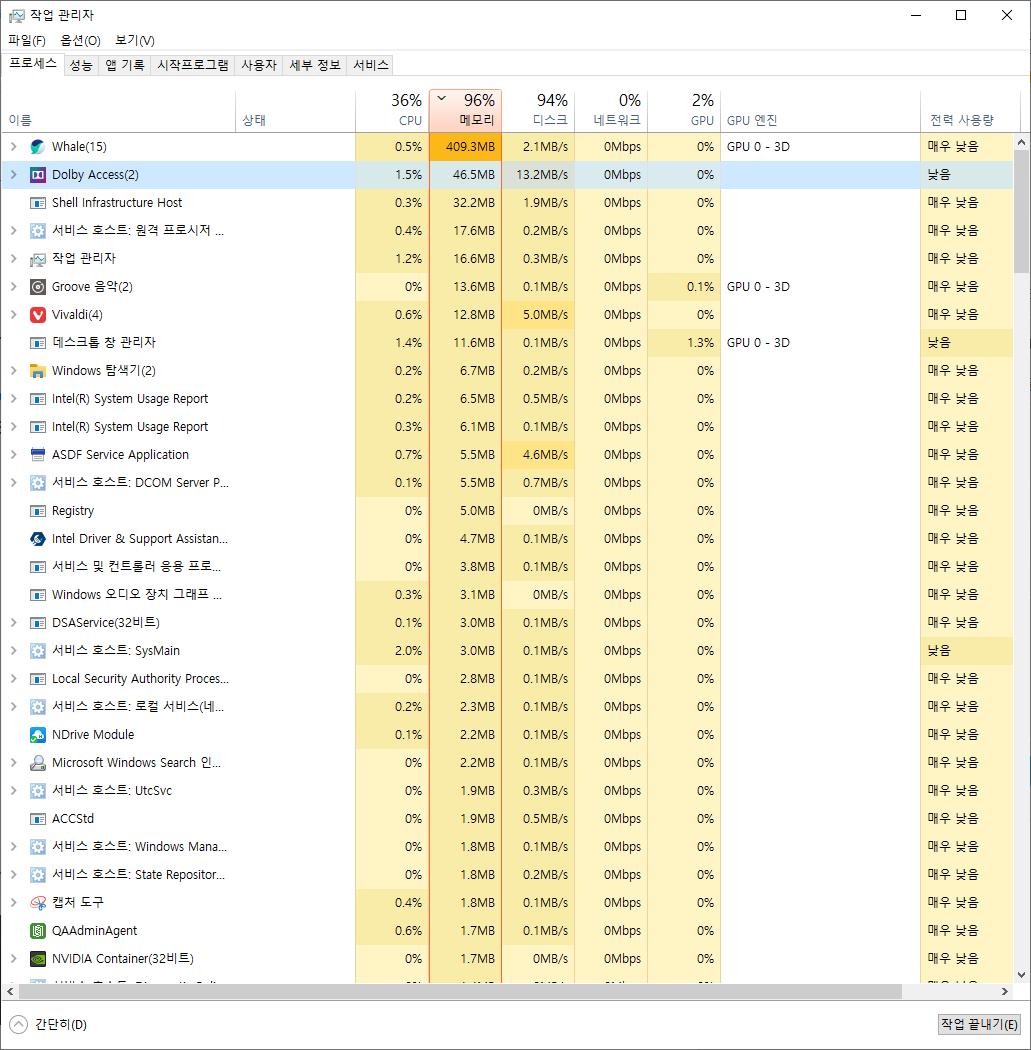Select the Registry process icon
This screenshot has height=1050, width=1031.
click(x=38, y=511)
